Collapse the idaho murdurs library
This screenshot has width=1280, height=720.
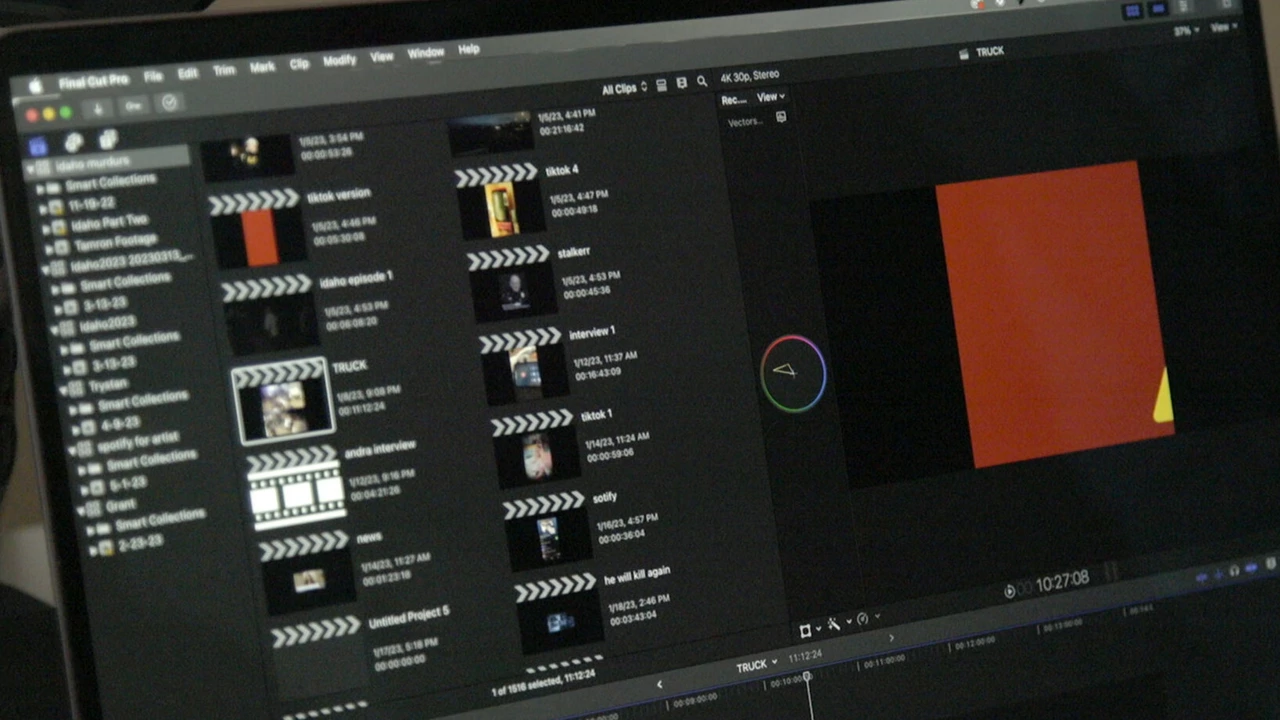[x=31, y=168]
